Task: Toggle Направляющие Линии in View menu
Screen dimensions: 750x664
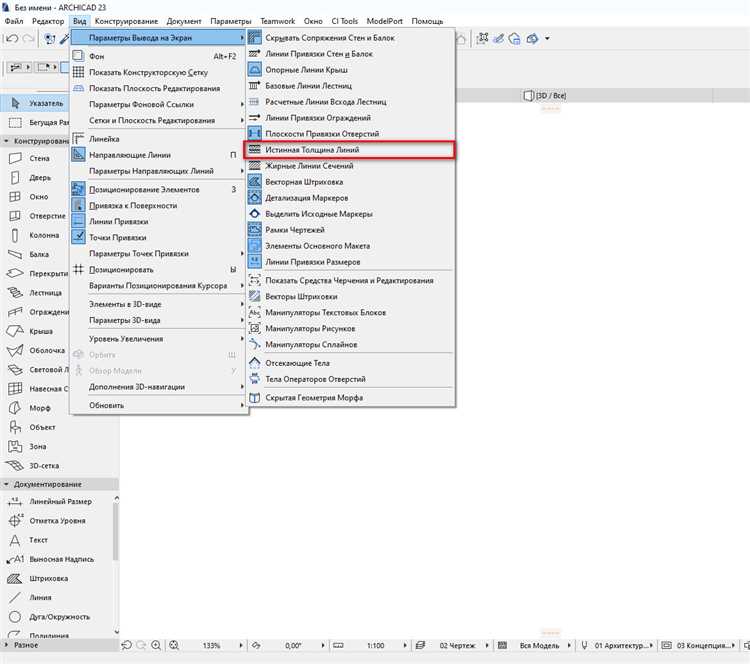Action: pyautogui.click(x=158, y=155)
